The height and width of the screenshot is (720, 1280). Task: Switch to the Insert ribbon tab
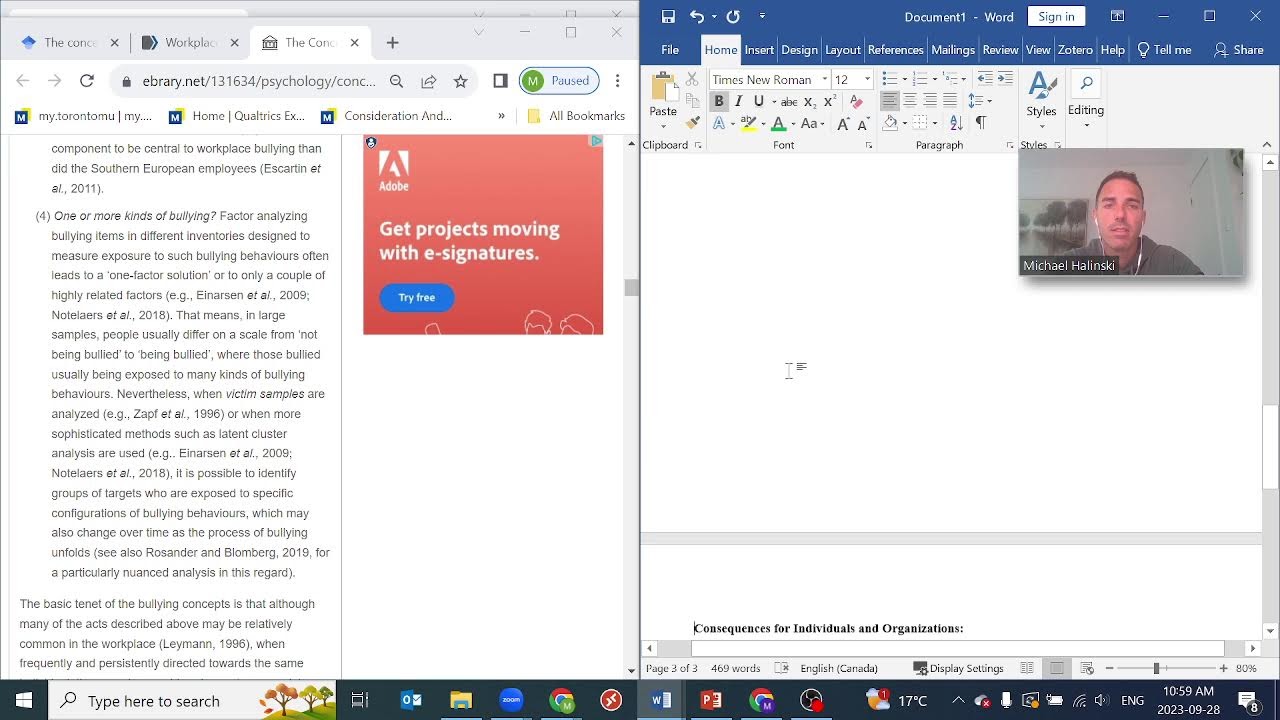(x=759, y=50)
